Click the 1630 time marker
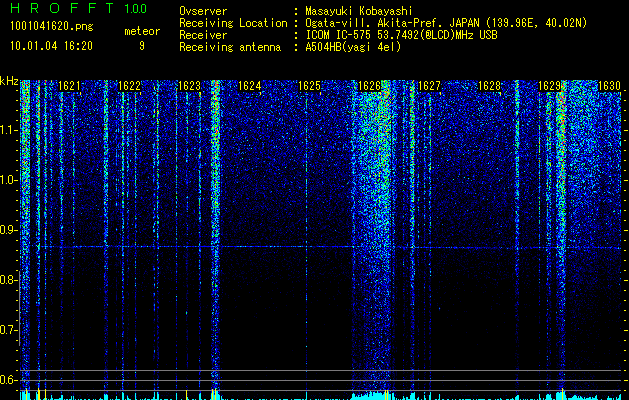The width and height of the screenshot is (629, 400). (609, 86)
